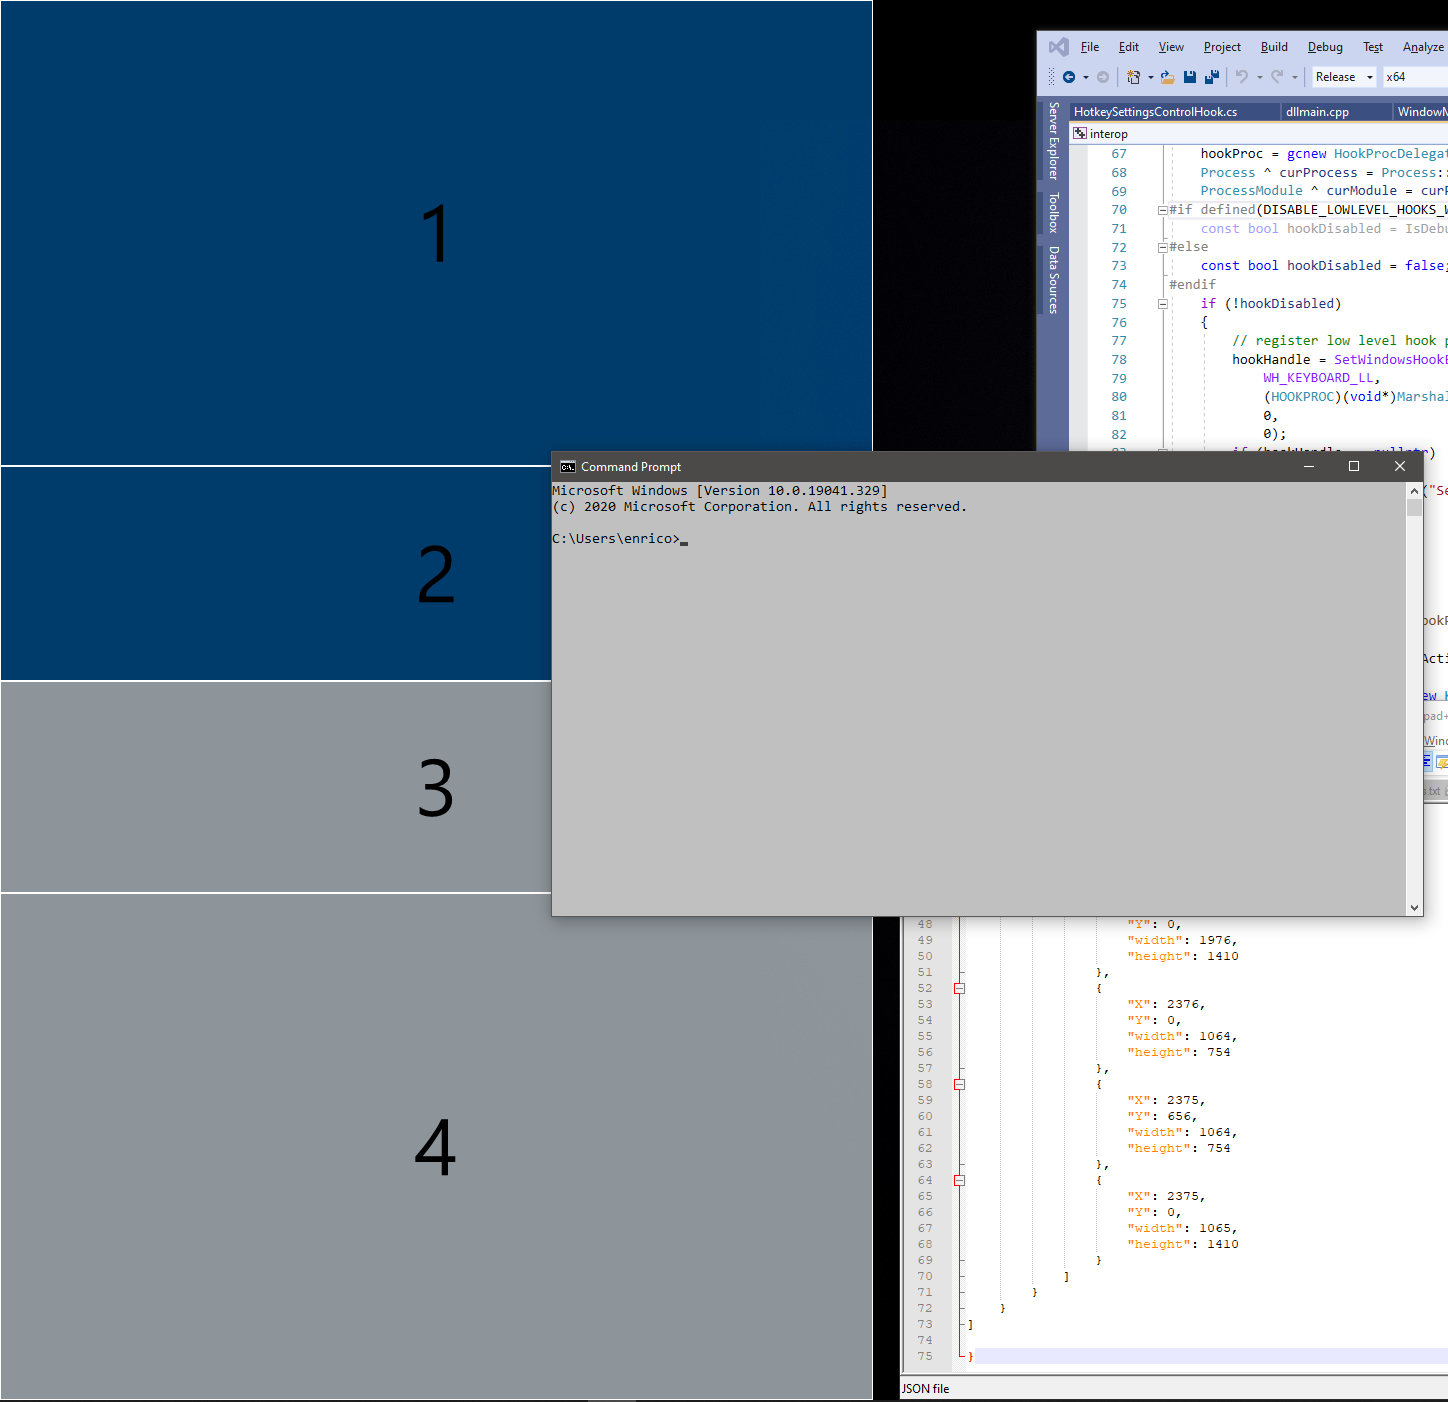Click line number 75 in JSON editor
1448x1402 pixels.
click(925, 1356)
